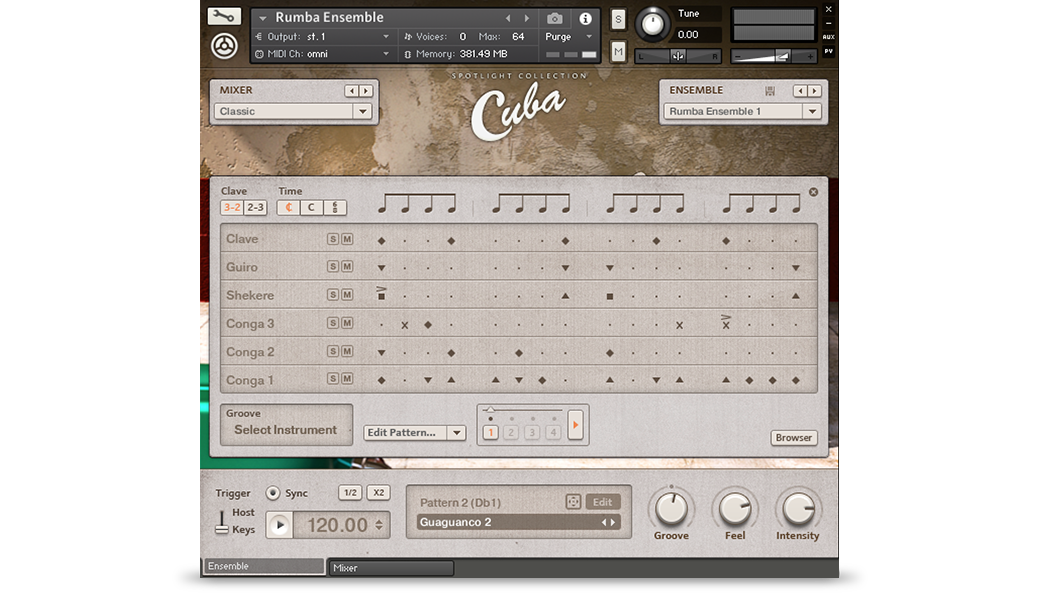Image resolution: width=1040 pixels, height=600 pixels.
Task: Double tempo with the X2 button
Action: tap(378, 493)
